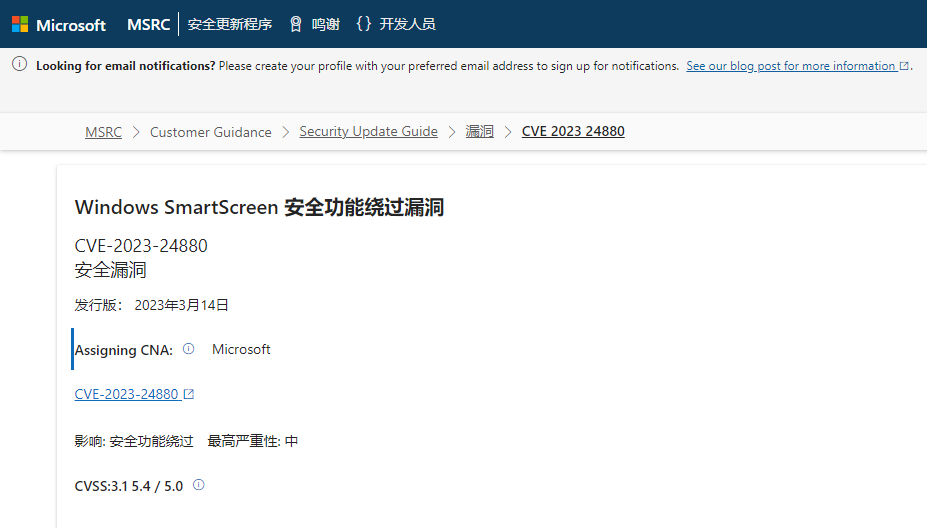Select the 最高严重性: 中 text
This screenshot has width=927, height=528.
(252, 441)
